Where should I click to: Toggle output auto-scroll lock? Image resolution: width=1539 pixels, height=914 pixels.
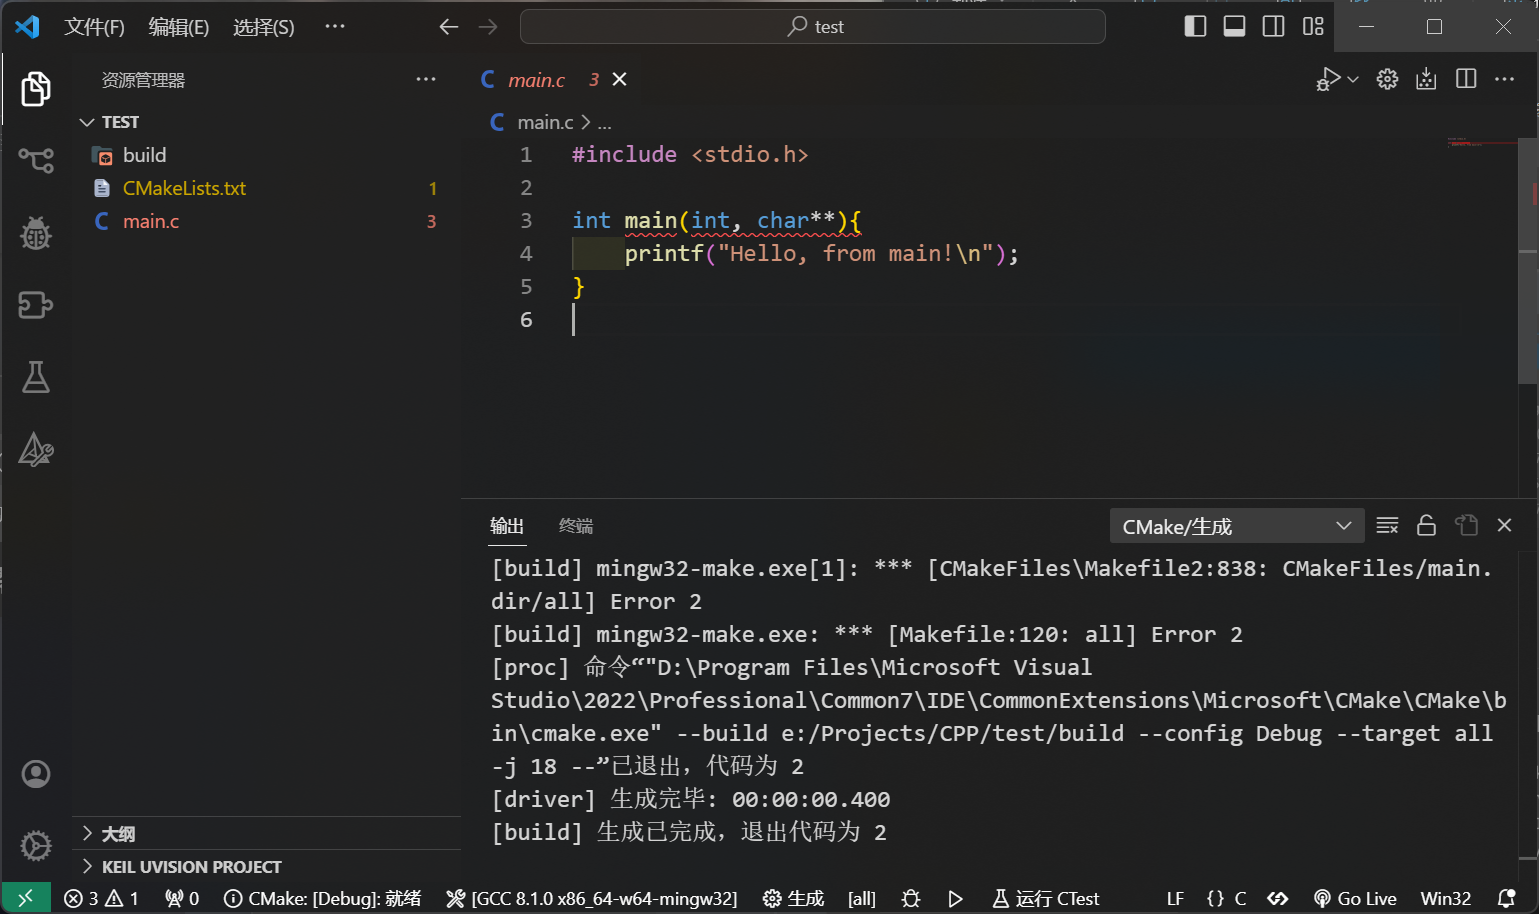(x=1426, y=525)
